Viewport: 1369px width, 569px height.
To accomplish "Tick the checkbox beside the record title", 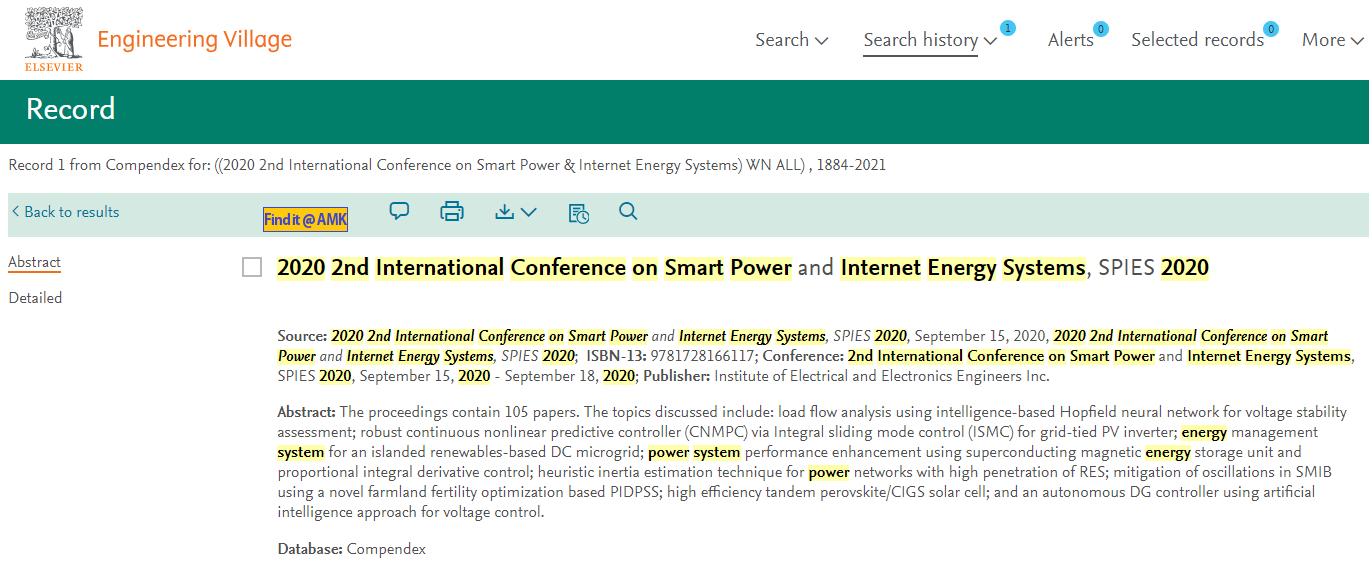I will pyautogui.click(x=252, y=267).
